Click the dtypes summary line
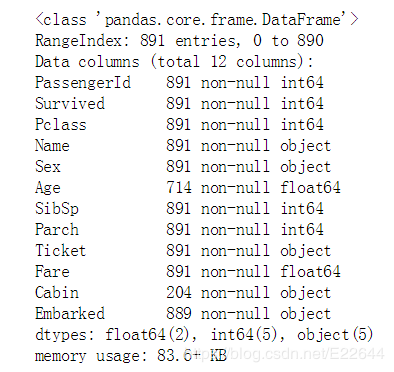This screenshot has height=372, width=394. [204, 335]
